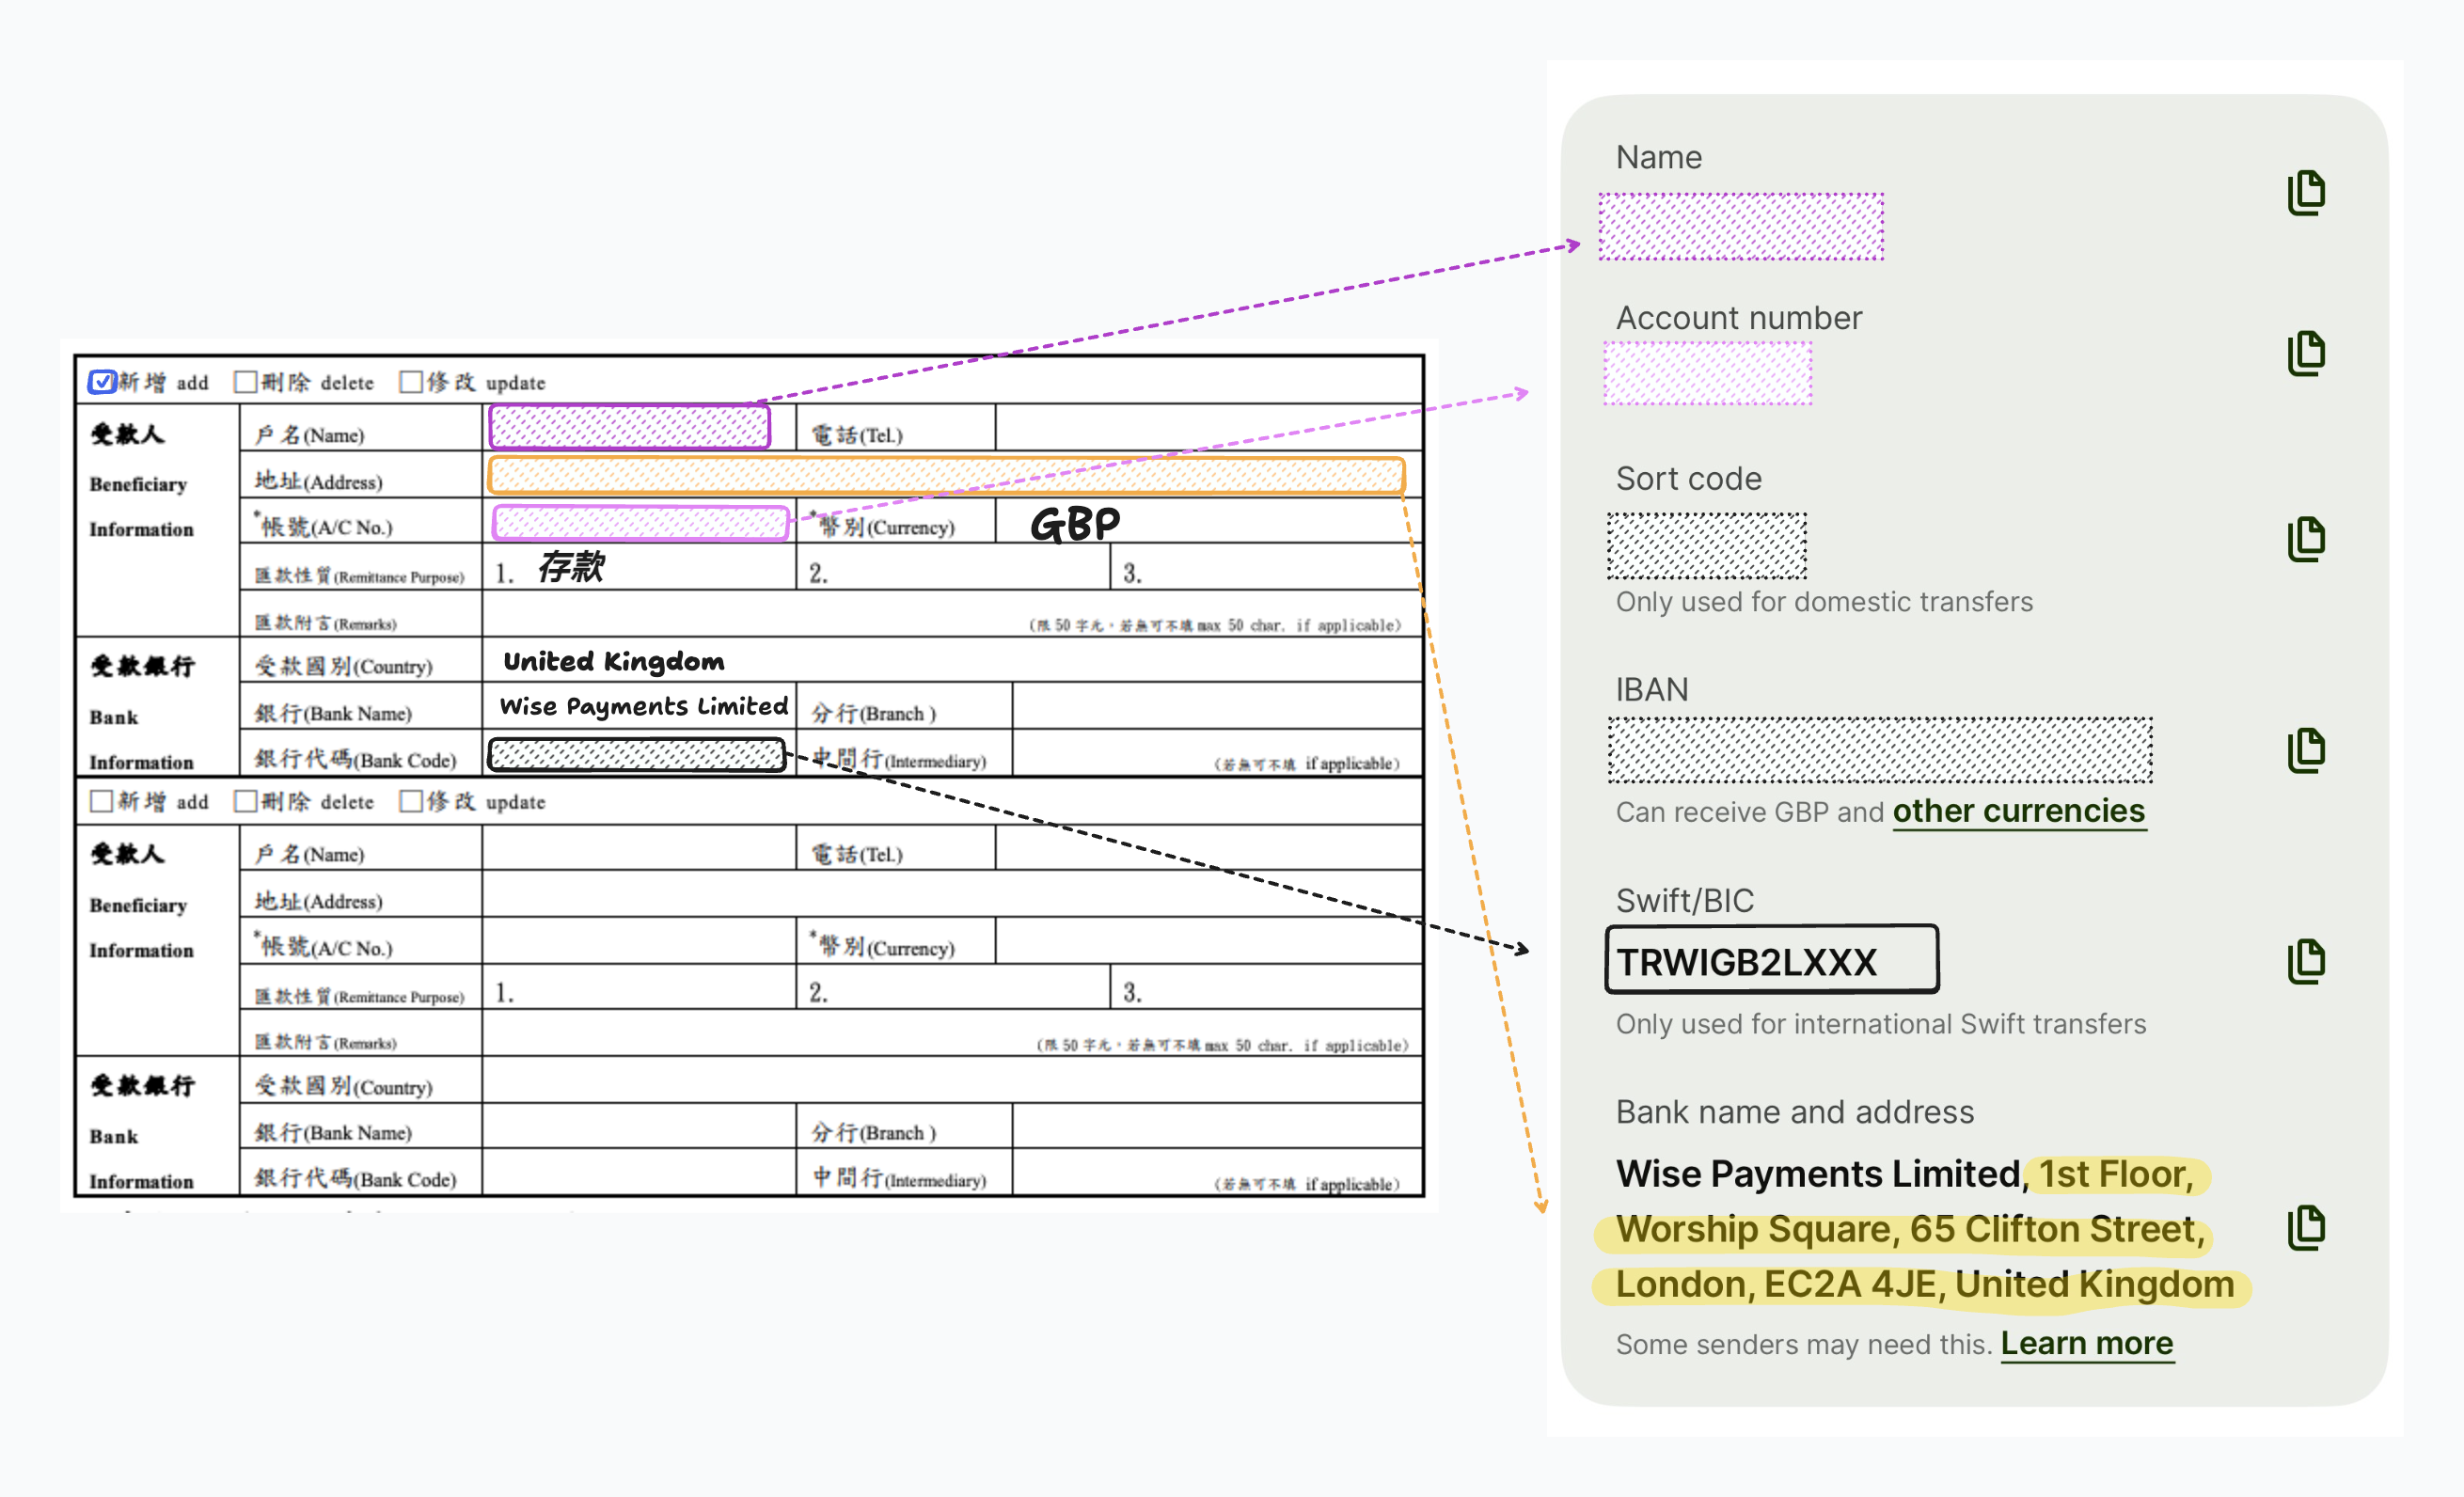Tick the first form's 刪除 delete checkbox
The image size is (2464, 1497).
245,382
